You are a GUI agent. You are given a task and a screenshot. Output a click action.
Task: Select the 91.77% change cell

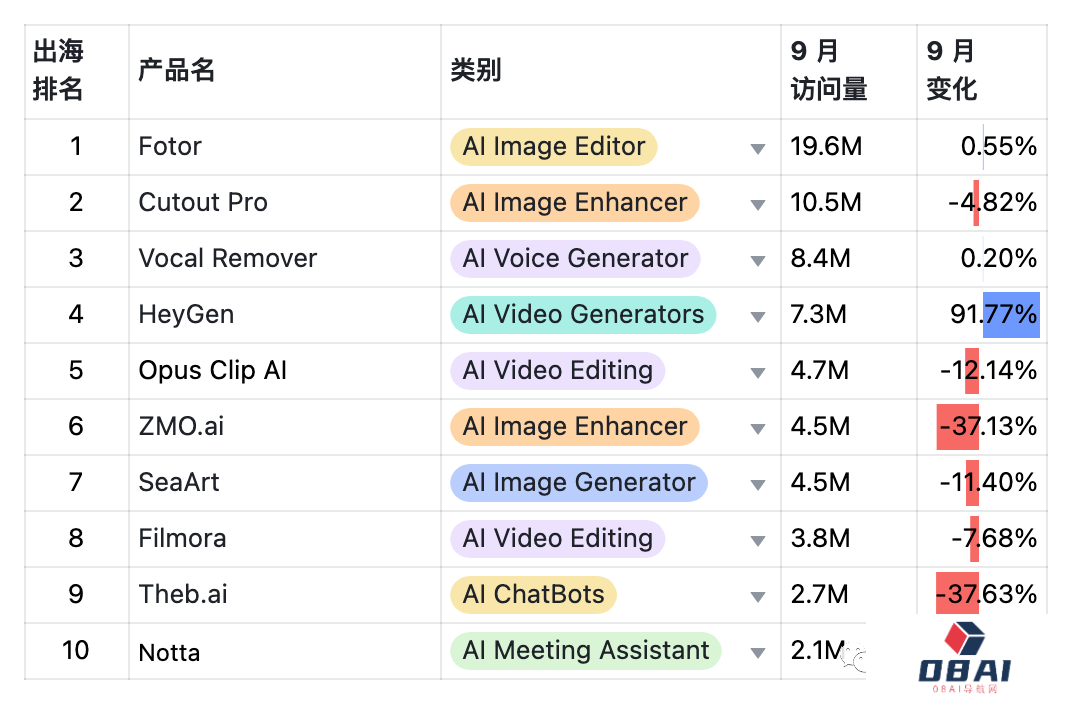point(982,315)
